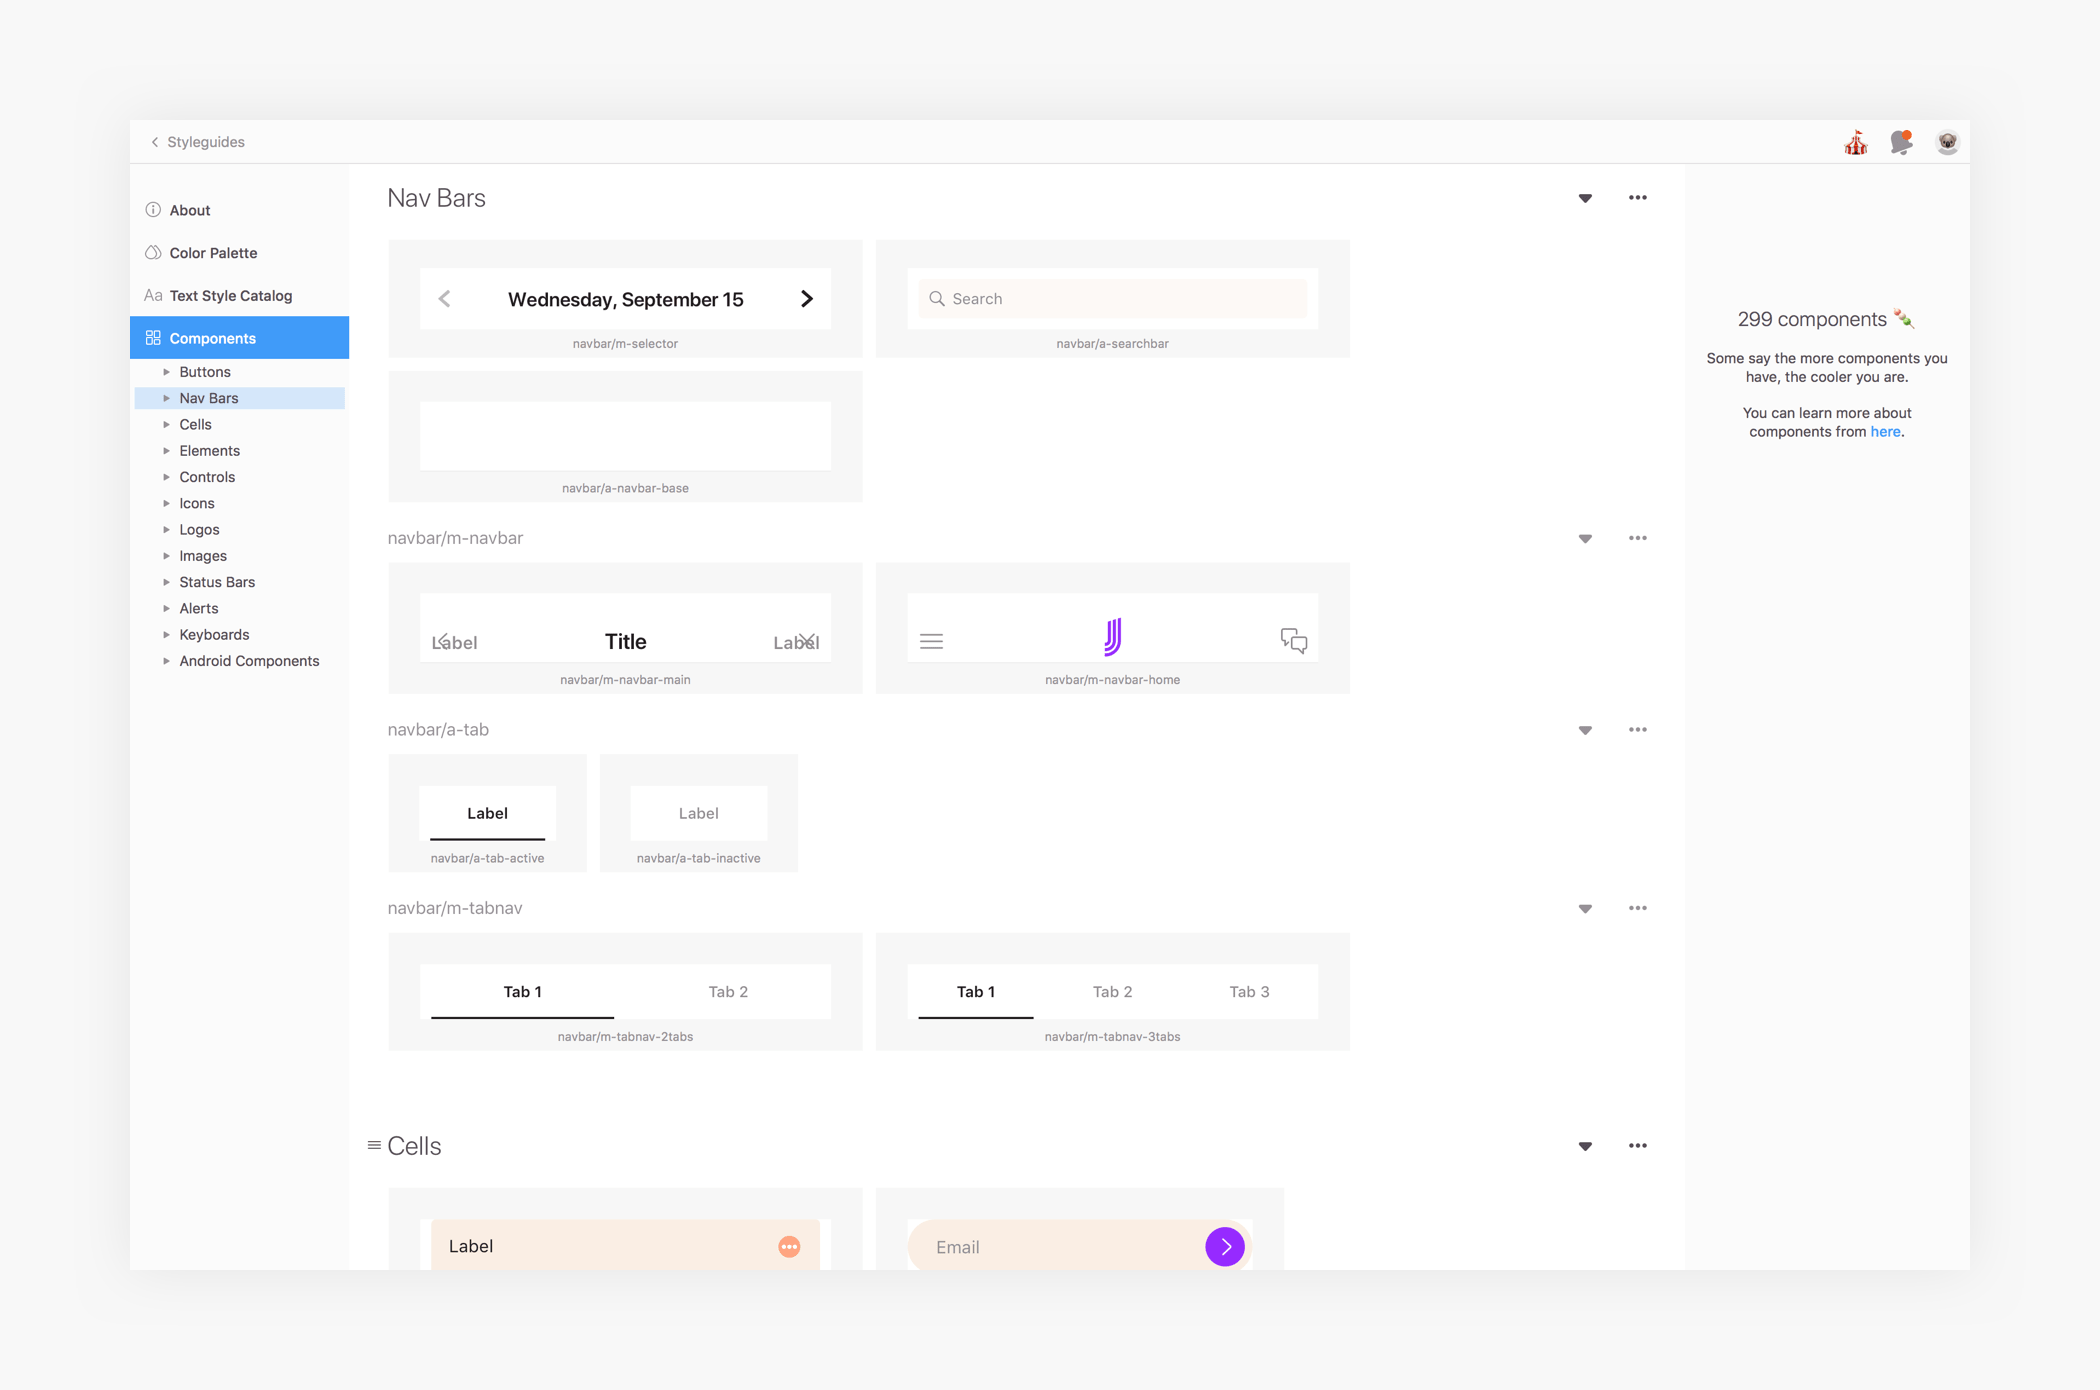Expand the Buttons tree item
Image resolution: width=2100 pixels, height=1390 pixels.
pyautogui.click(x=167, y=372)
